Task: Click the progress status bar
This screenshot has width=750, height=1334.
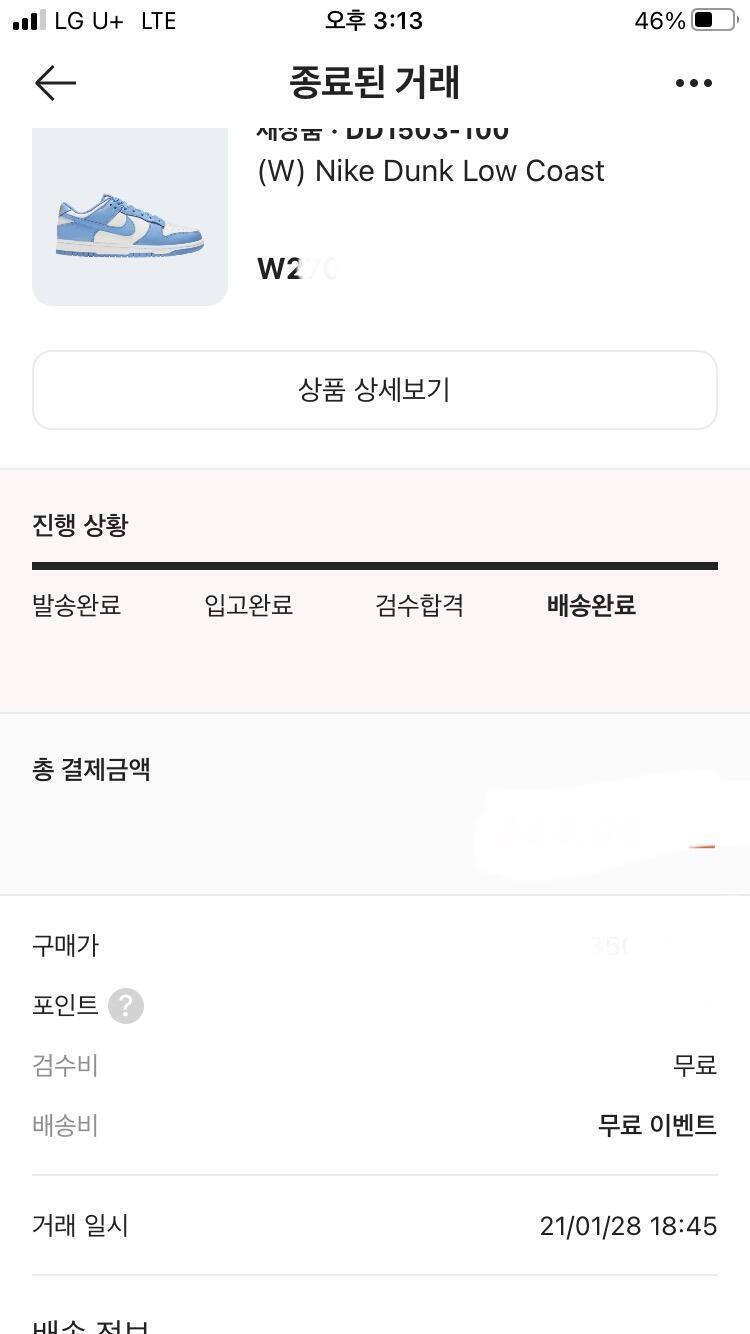Action: tap(375, 566)
